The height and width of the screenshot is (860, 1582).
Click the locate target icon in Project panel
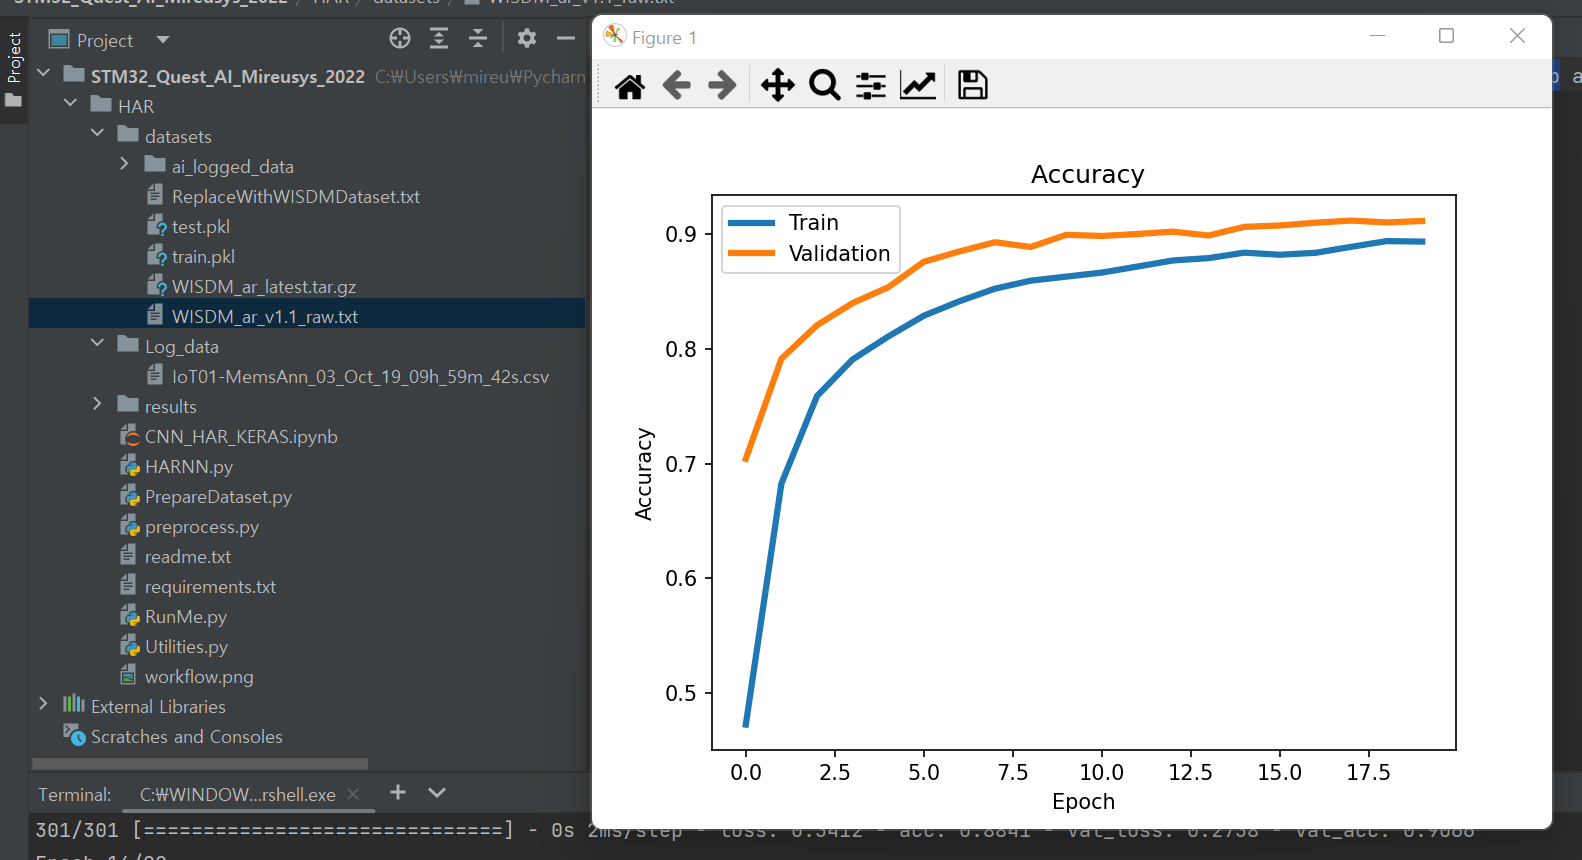pyautogui.click(x=400, y=39)
